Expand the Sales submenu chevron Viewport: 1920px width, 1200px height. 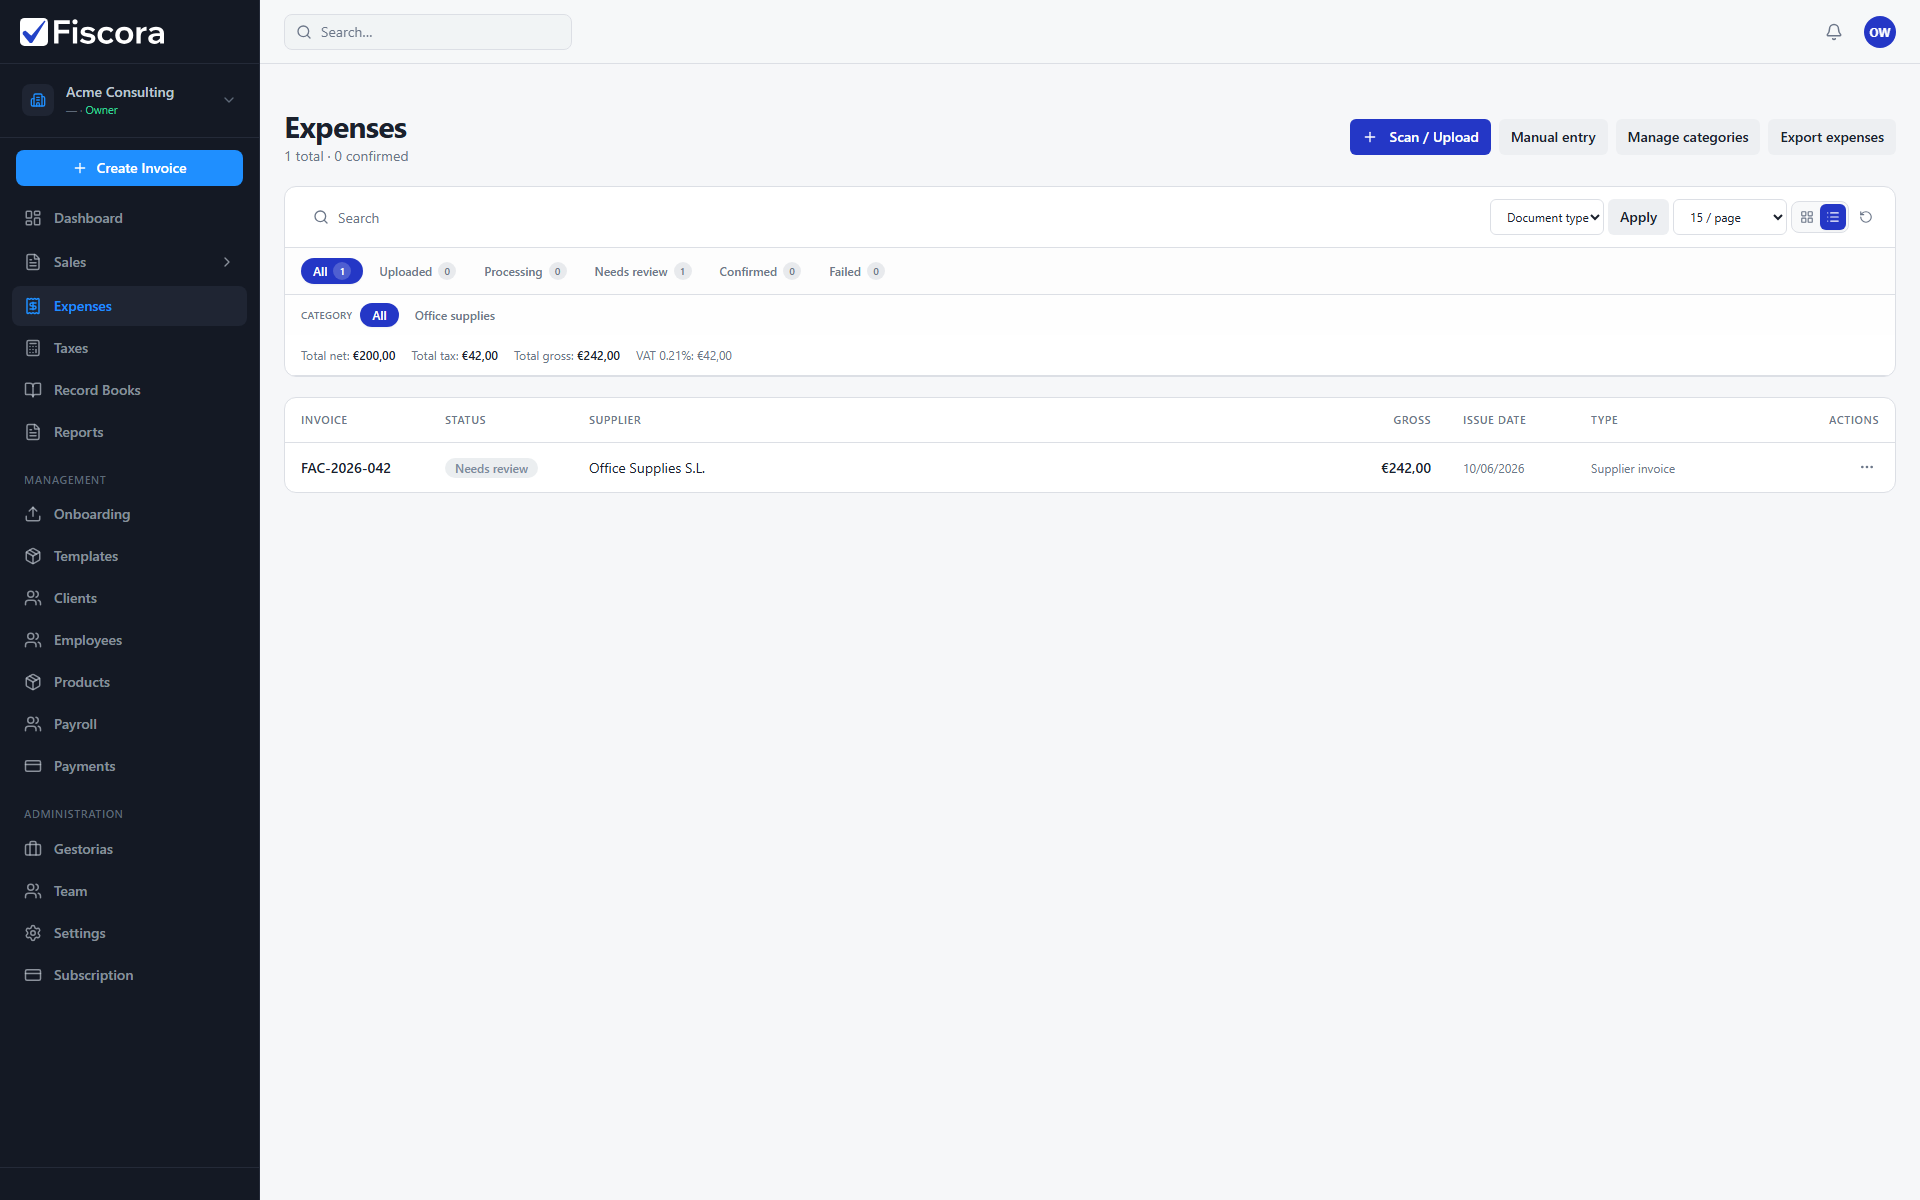pos(227,262)
